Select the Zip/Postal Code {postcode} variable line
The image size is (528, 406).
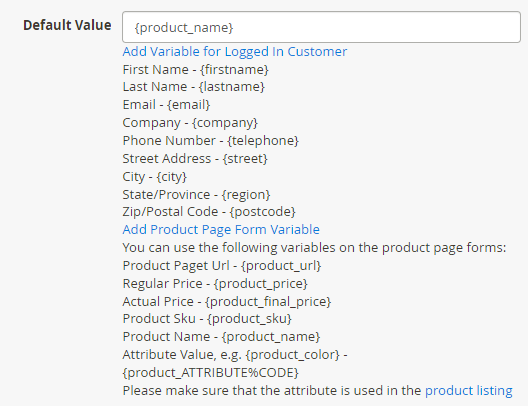tap(209, 212)
